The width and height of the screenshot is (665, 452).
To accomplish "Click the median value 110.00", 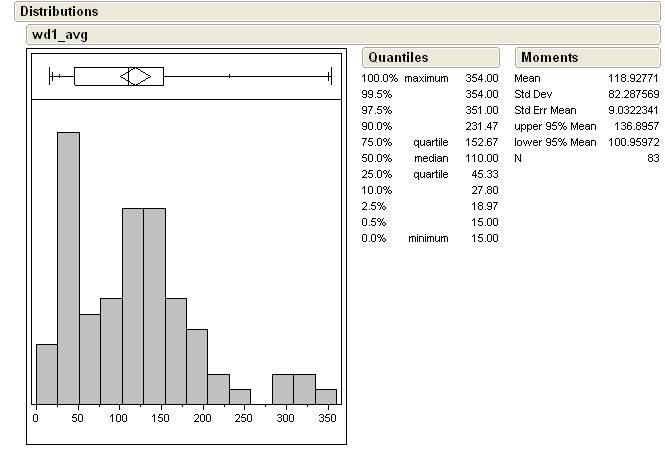I will pos(481,158).
